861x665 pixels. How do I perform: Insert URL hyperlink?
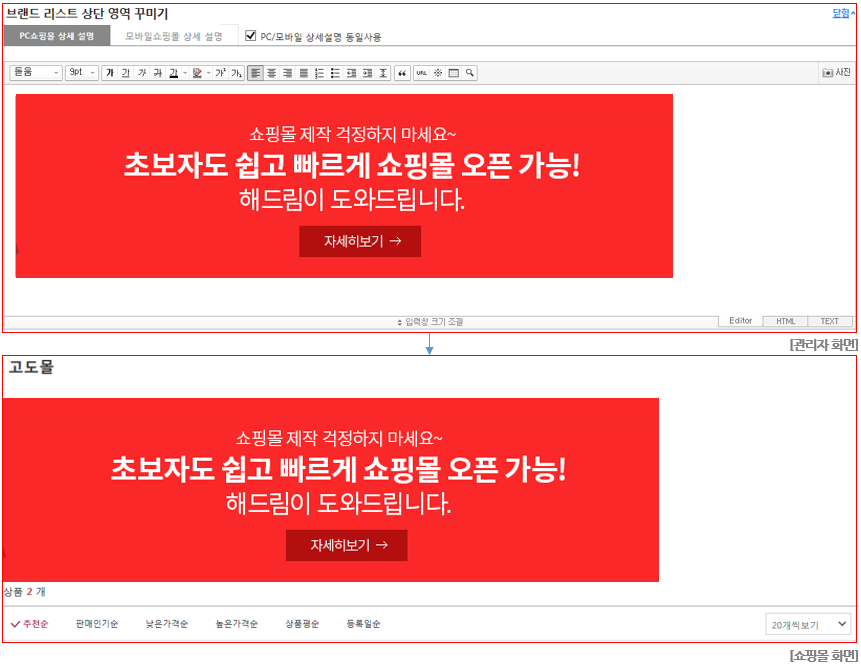(421, 72)
